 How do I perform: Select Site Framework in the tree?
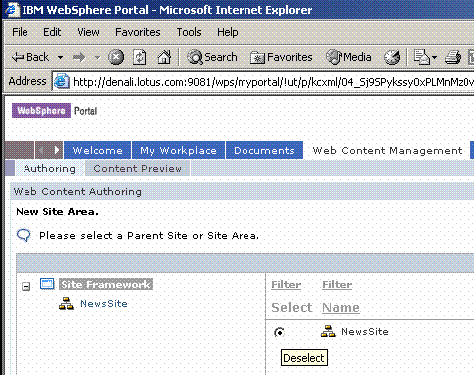click(x=106, y=284)
